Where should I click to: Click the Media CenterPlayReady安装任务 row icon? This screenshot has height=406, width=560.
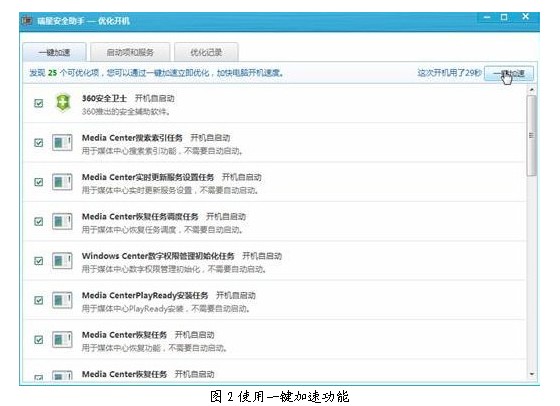click(x=62, y=300)
